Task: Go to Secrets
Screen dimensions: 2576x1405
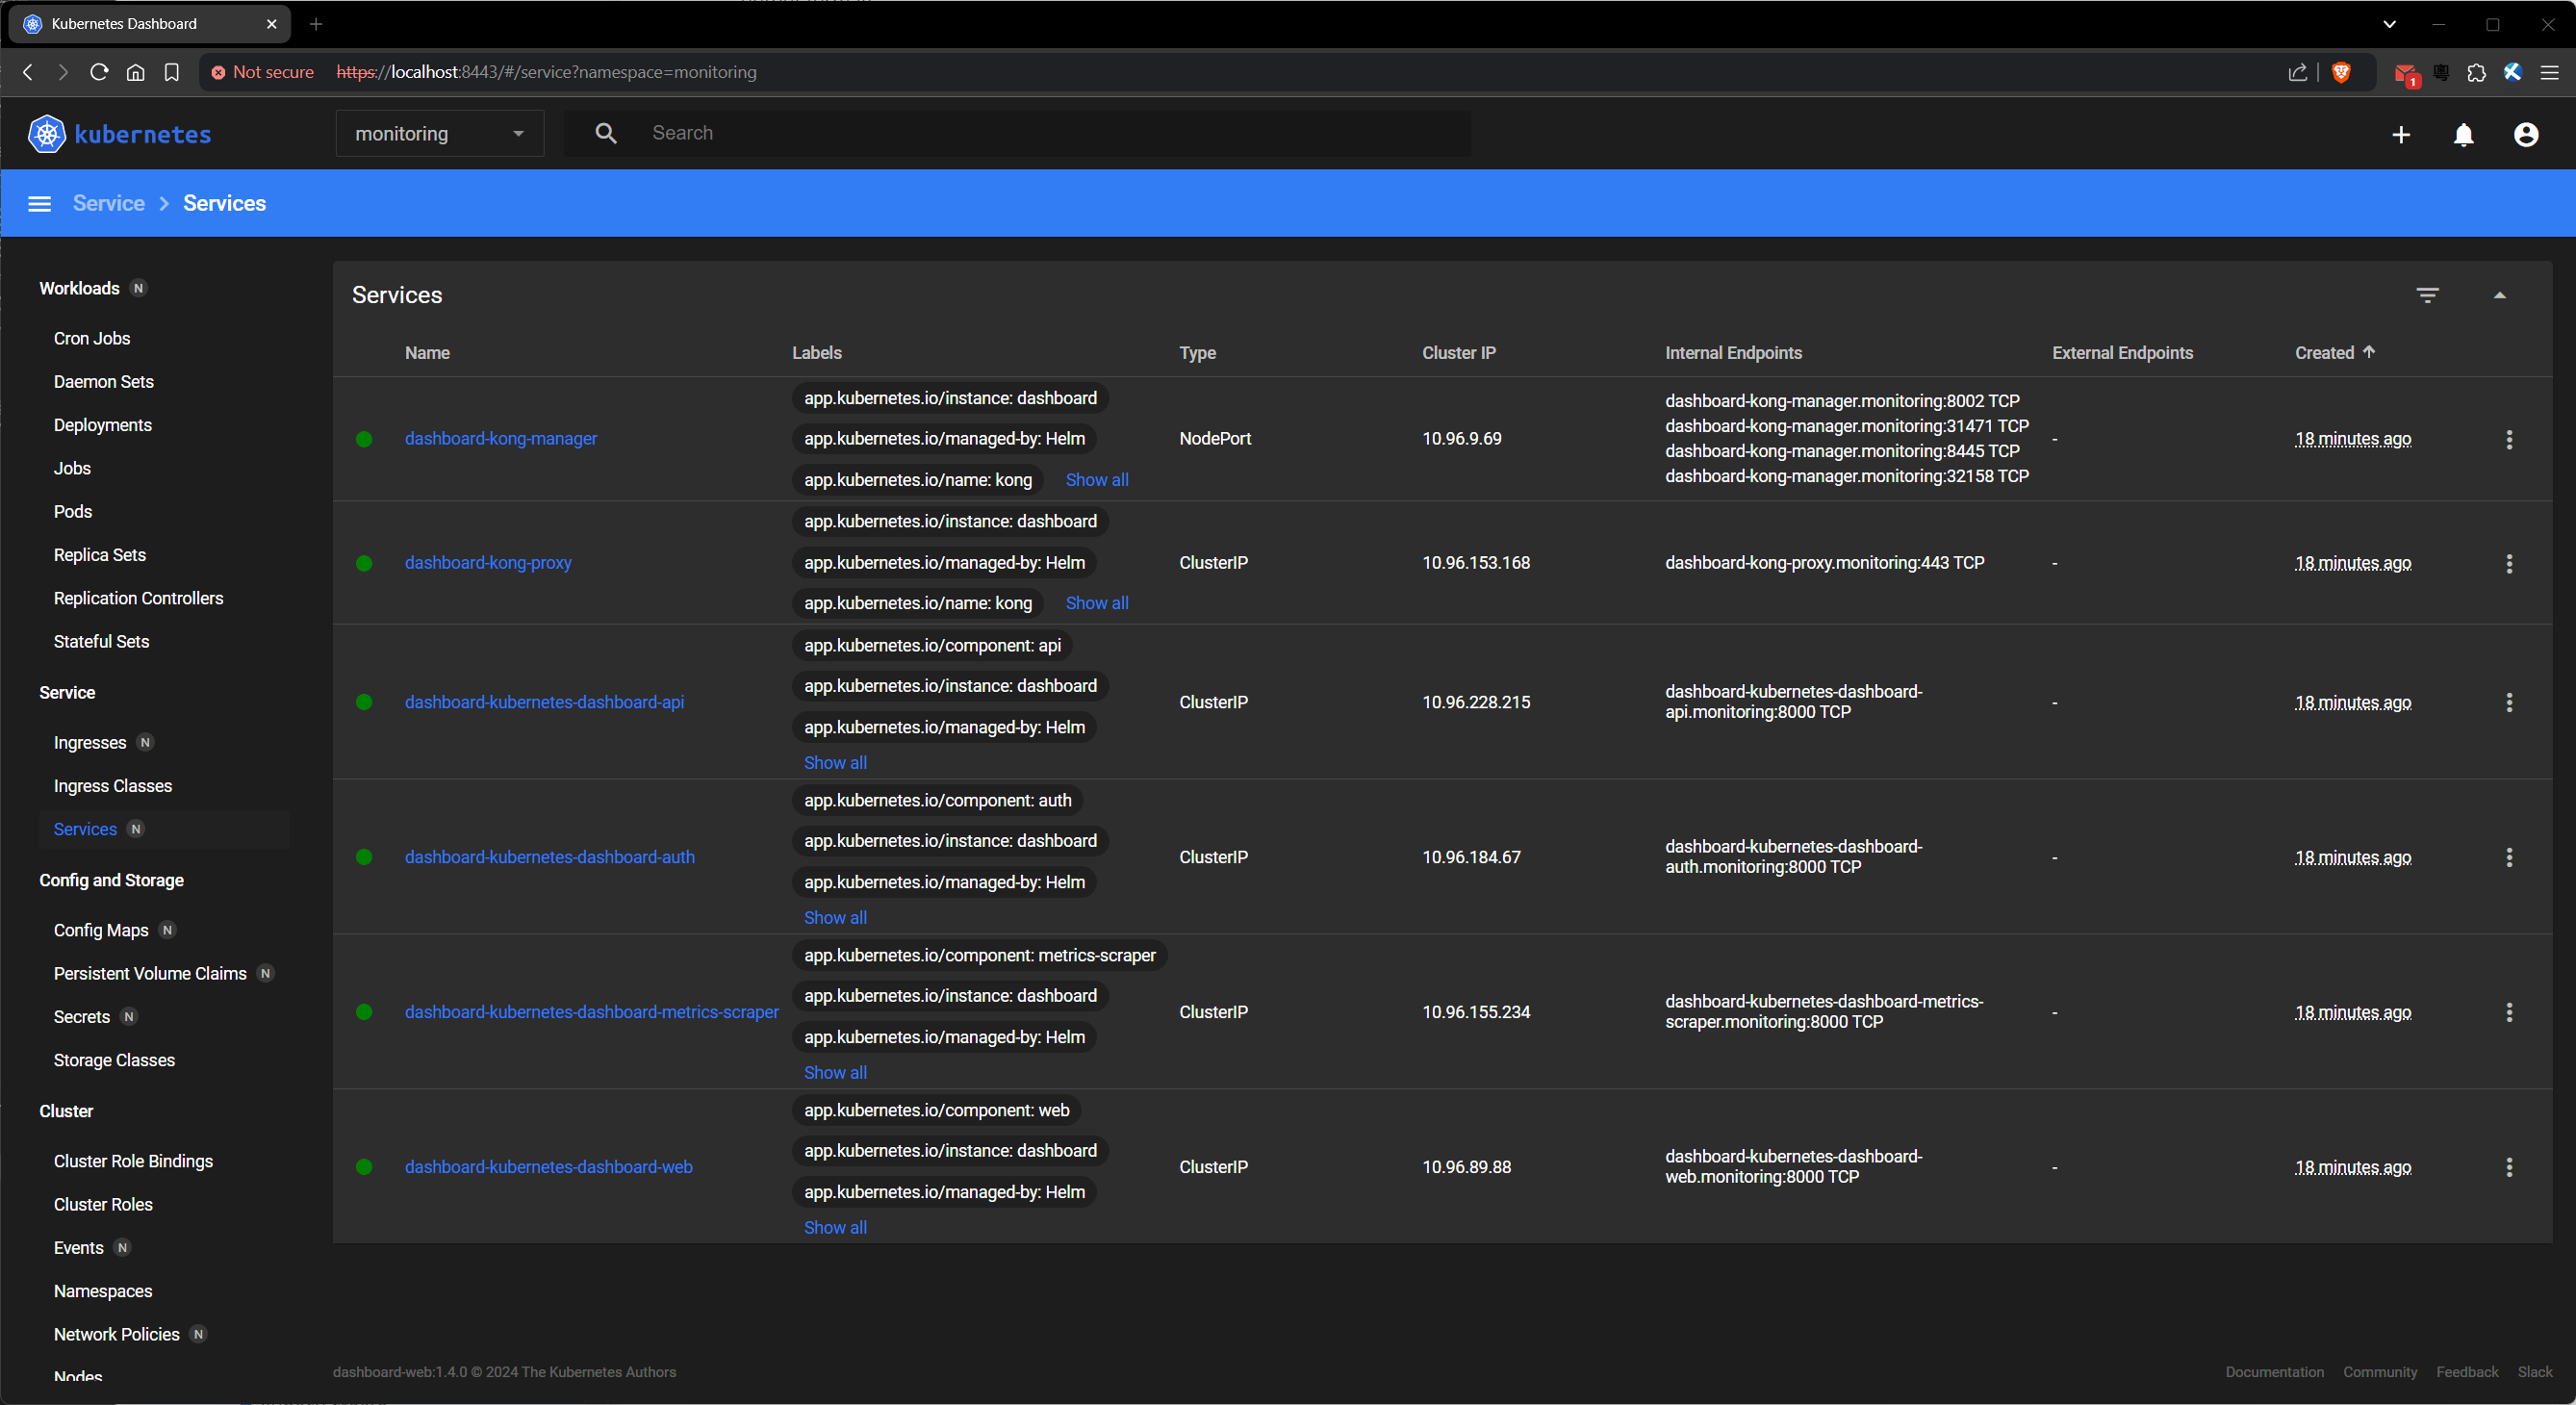Action: [82, 1017]
